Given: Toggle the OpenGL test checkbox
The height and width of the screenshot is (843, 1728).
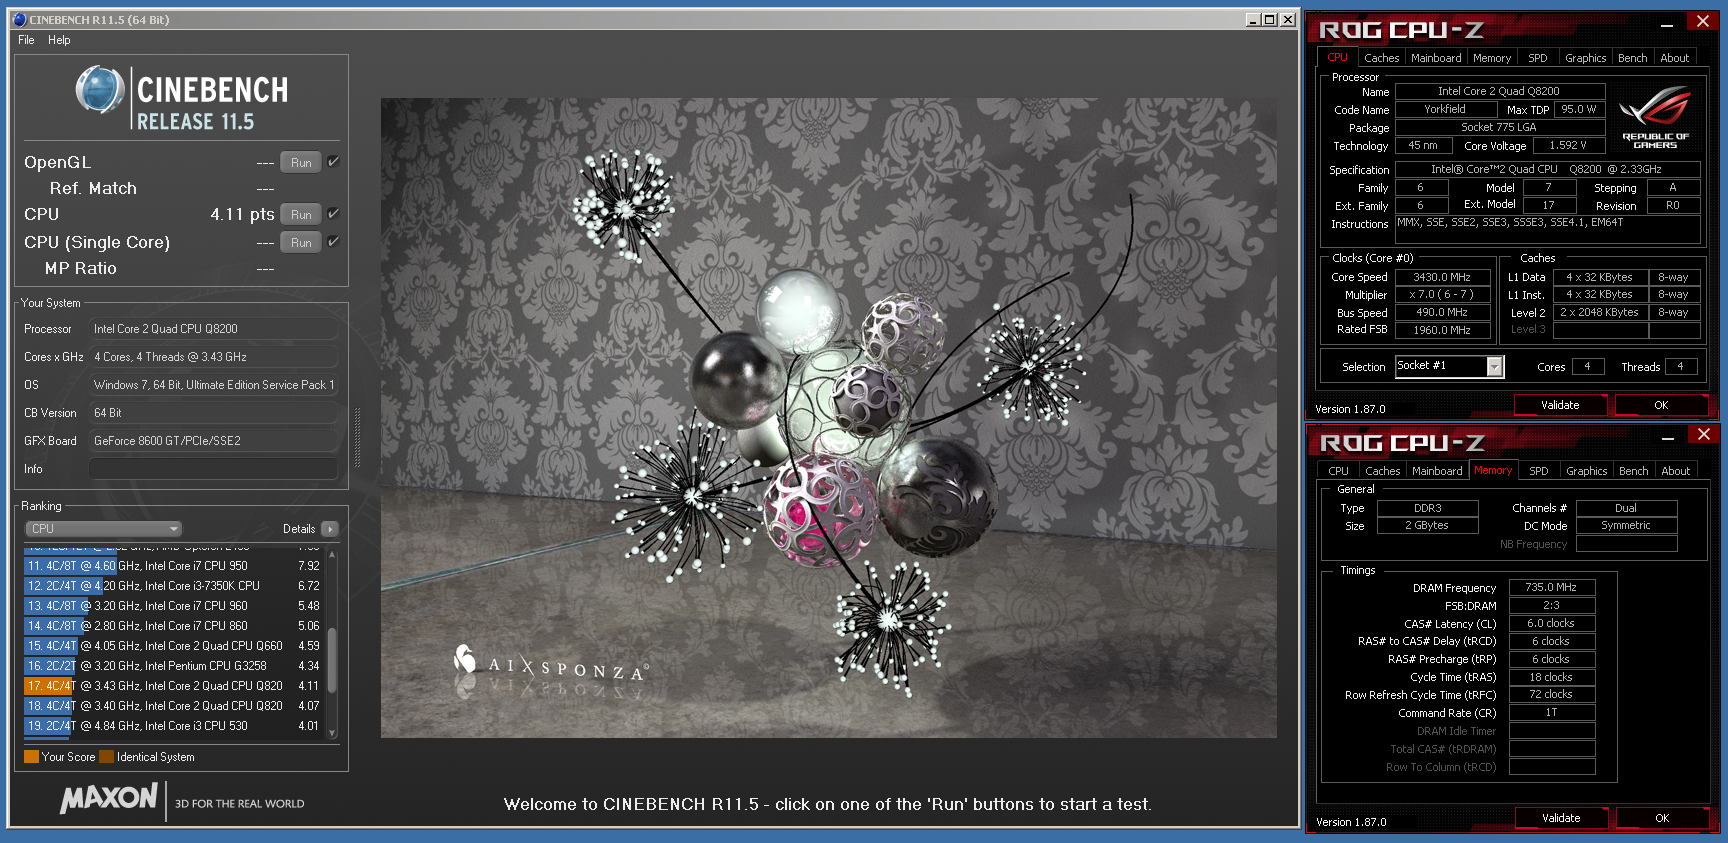Looking at the screenshot, I should coord(333,161).
